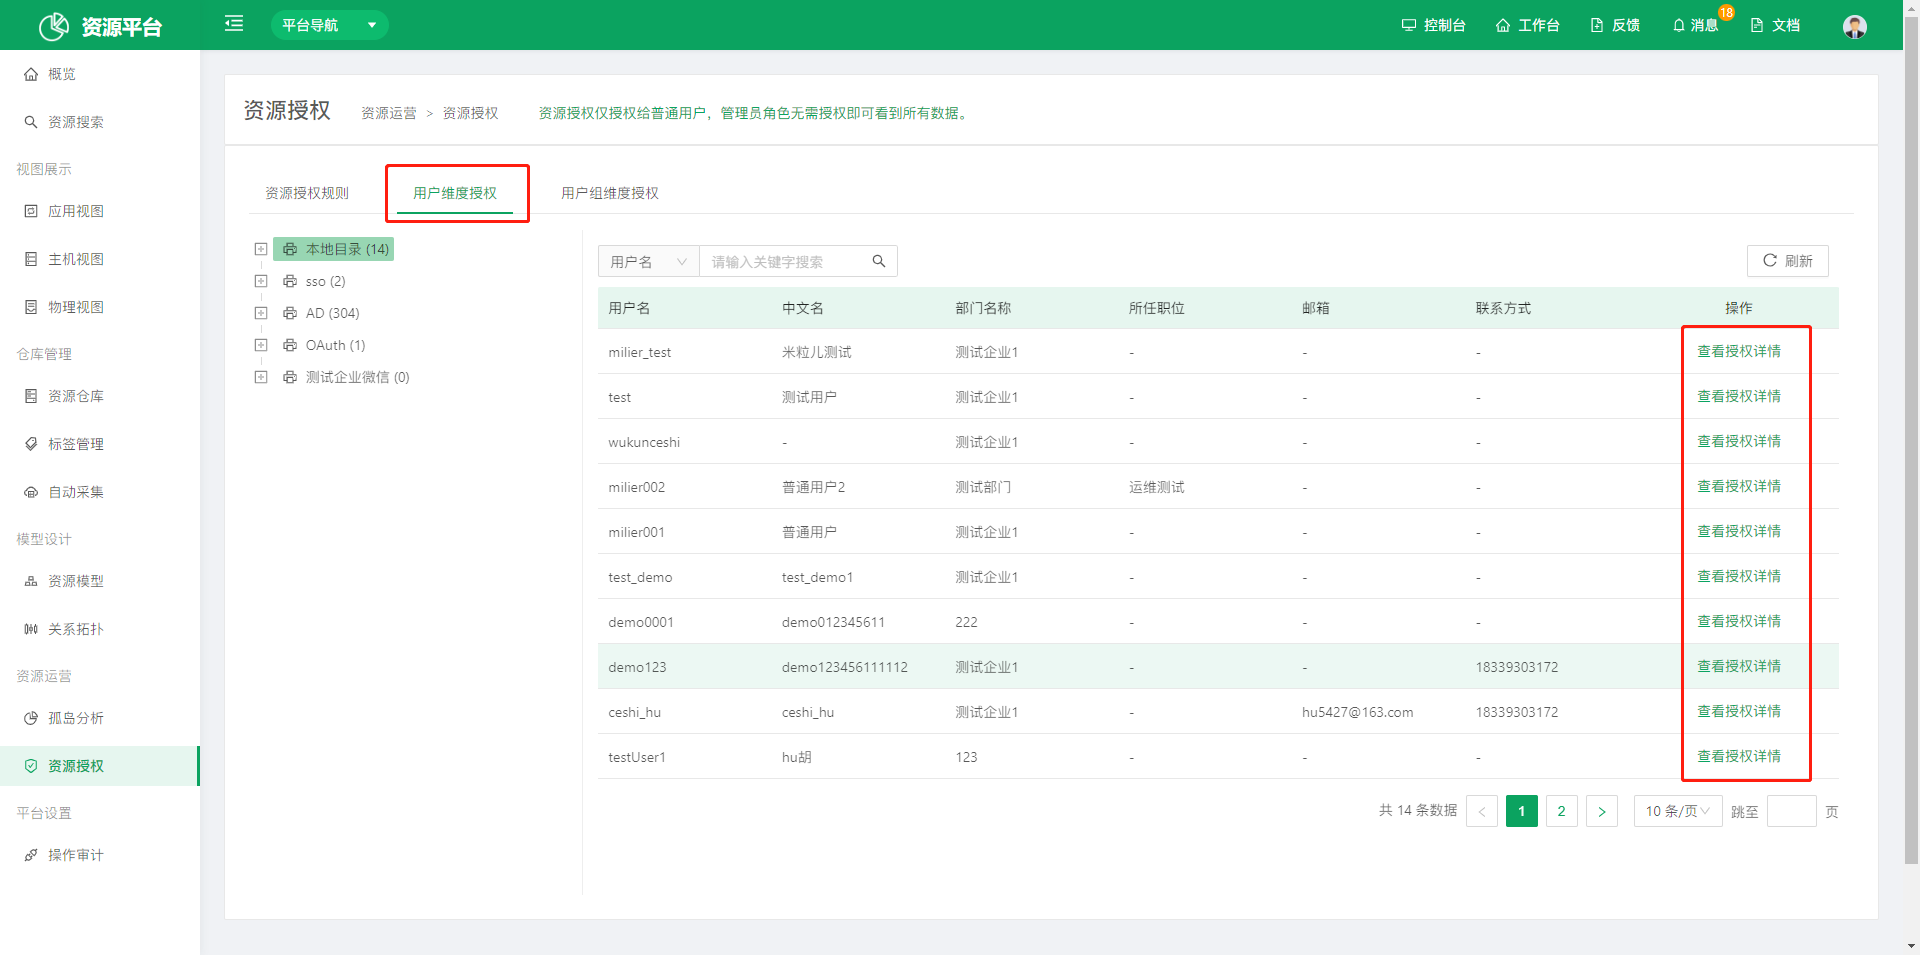
Task: Select the OAuth (1) directory
Action: click(324, 345)
